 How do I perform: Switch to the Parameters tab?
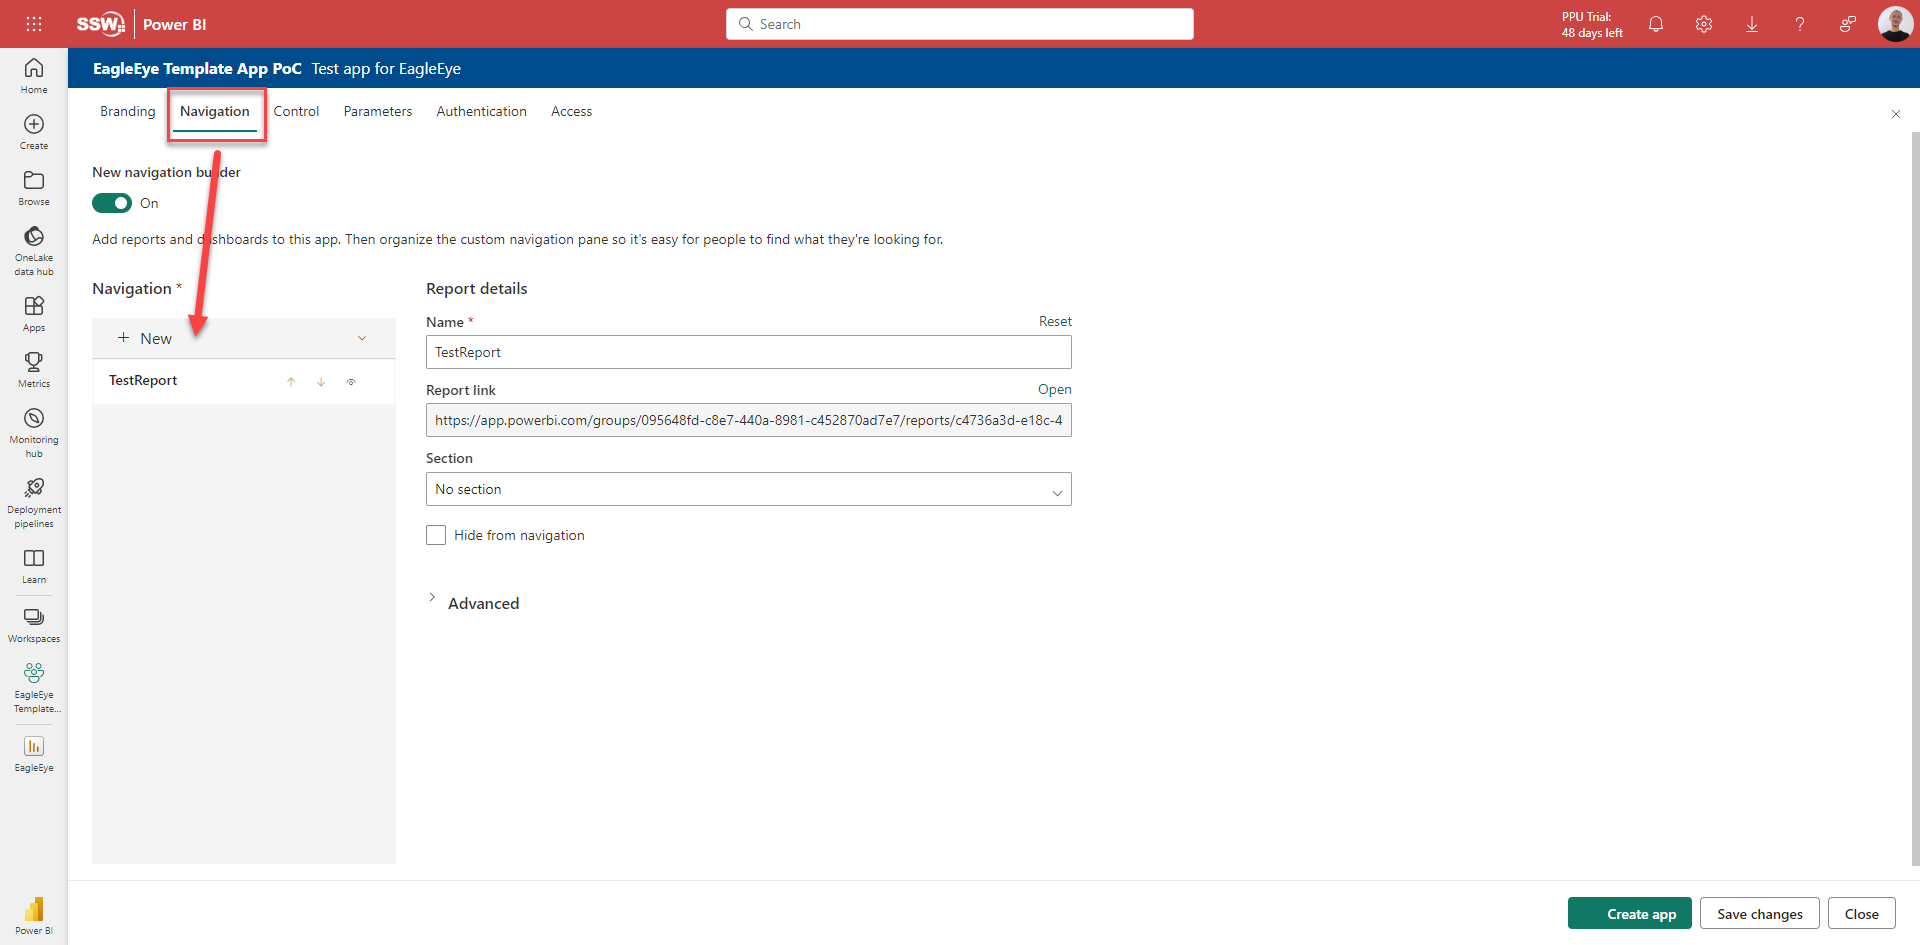[377, 111]
